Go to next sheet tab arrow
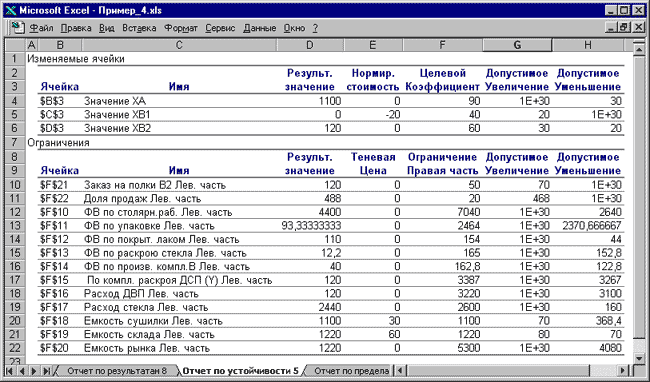650x382 pixels. coord(34,370)
